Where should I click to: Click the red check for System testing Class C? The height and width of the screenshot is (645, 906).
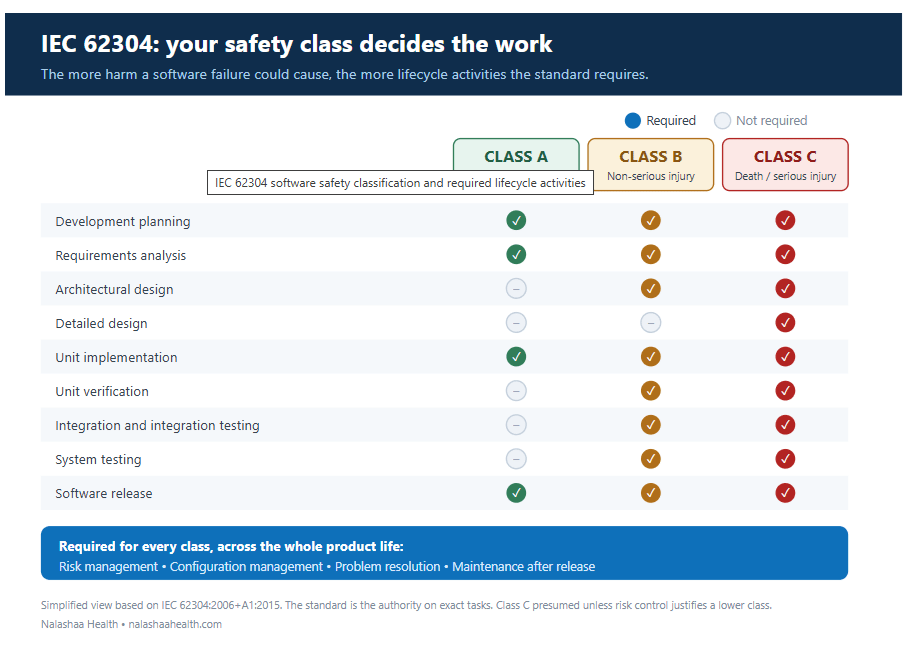(785, 459)
